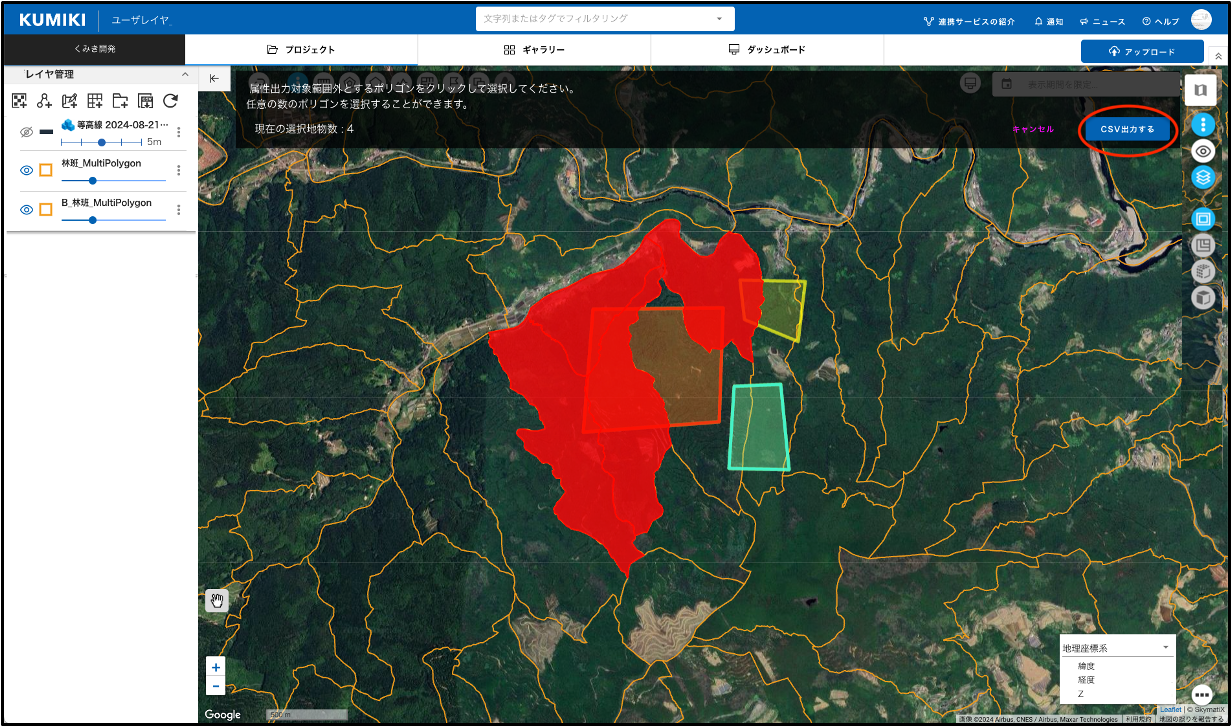Collapse the レイヤ管理 panel
This screenshot has width=1232, height=726.
[x=185, y=75]
